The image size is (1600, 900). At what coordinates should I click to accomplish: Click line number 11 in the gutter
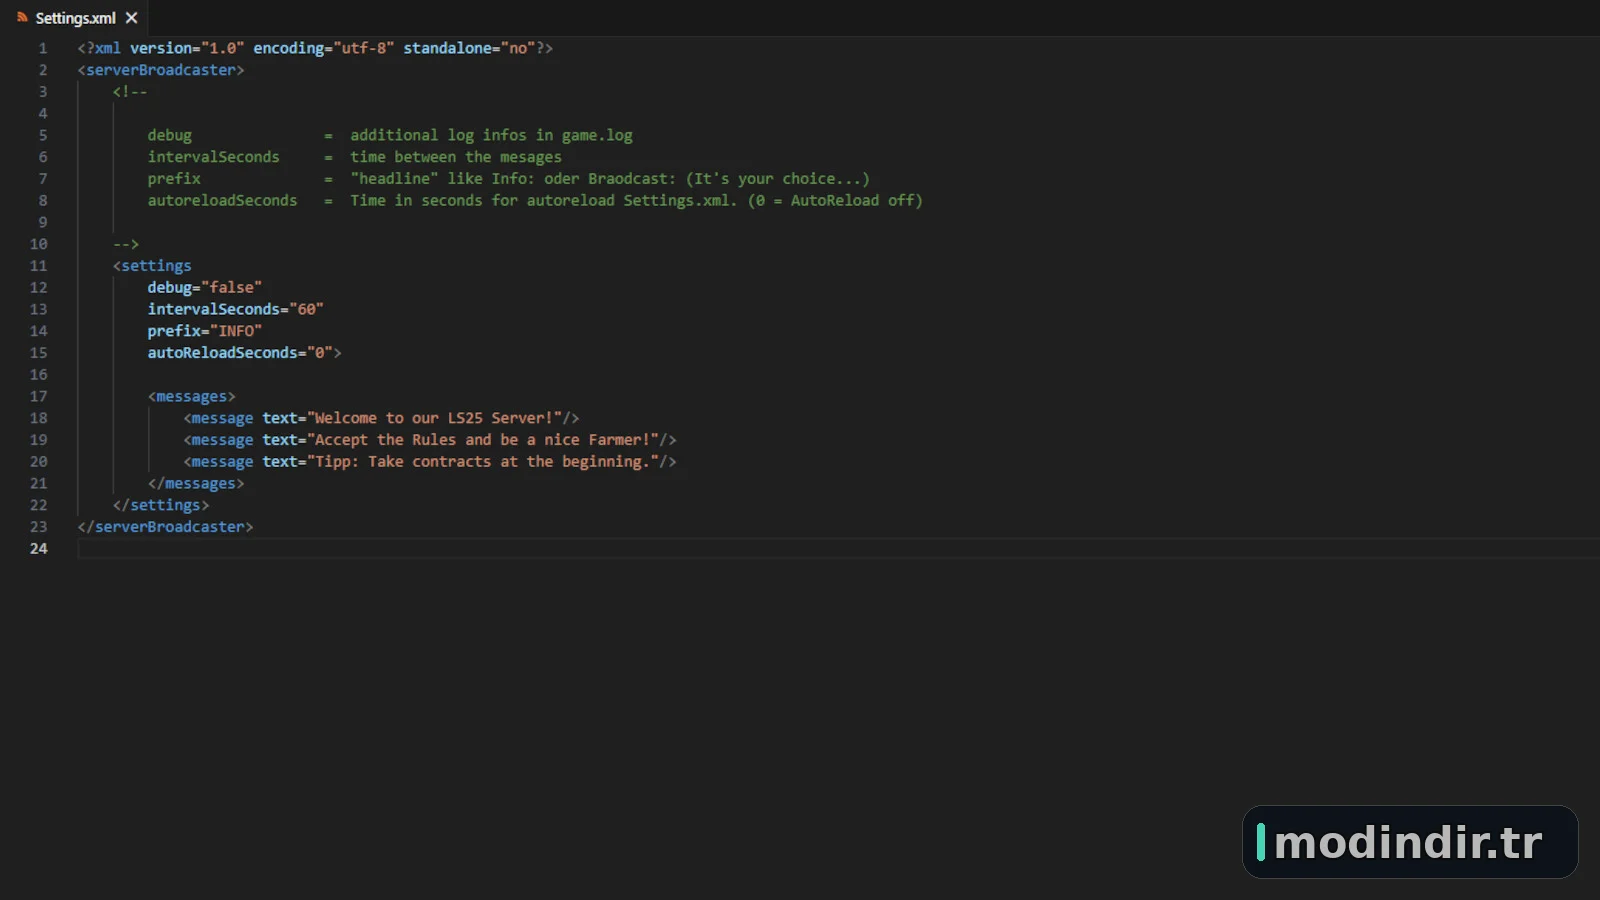38,266
